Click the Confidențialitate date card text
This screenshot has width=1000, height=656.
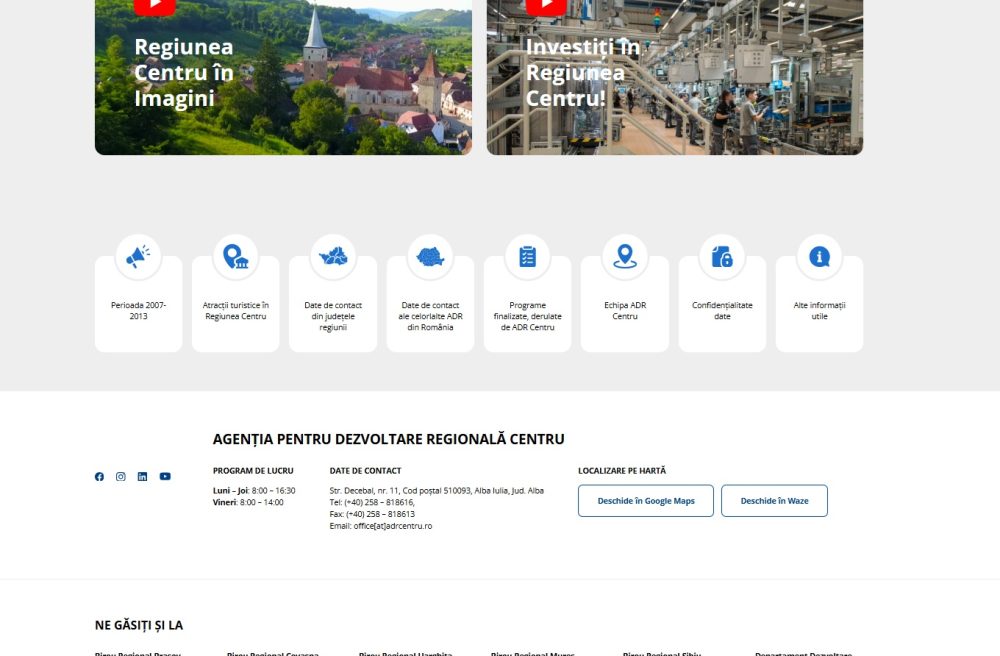point(722,311)
